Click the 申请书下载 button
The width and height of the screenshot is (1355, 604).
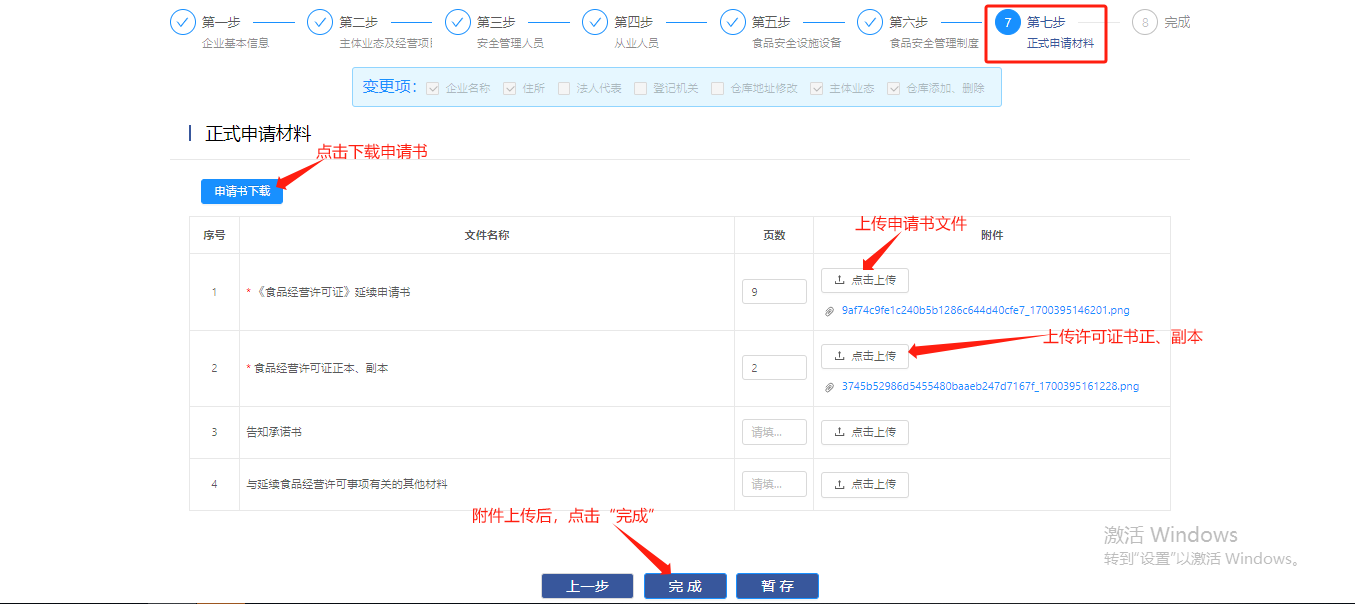point(242,191)
